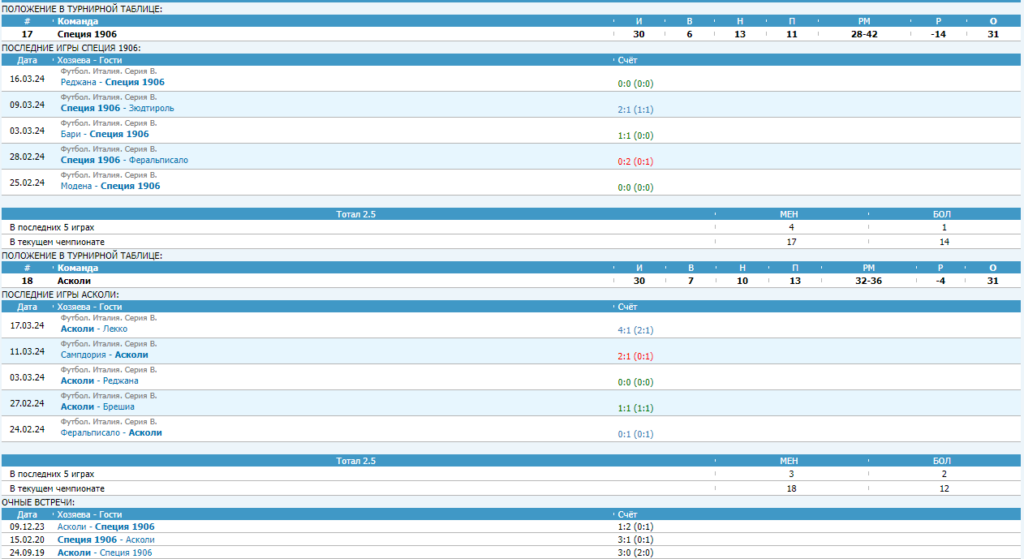Image resolution: width=1024 pixels, height=559 pixels.
Task: Select date 28.02.24
Action: [x=27, y=157]
